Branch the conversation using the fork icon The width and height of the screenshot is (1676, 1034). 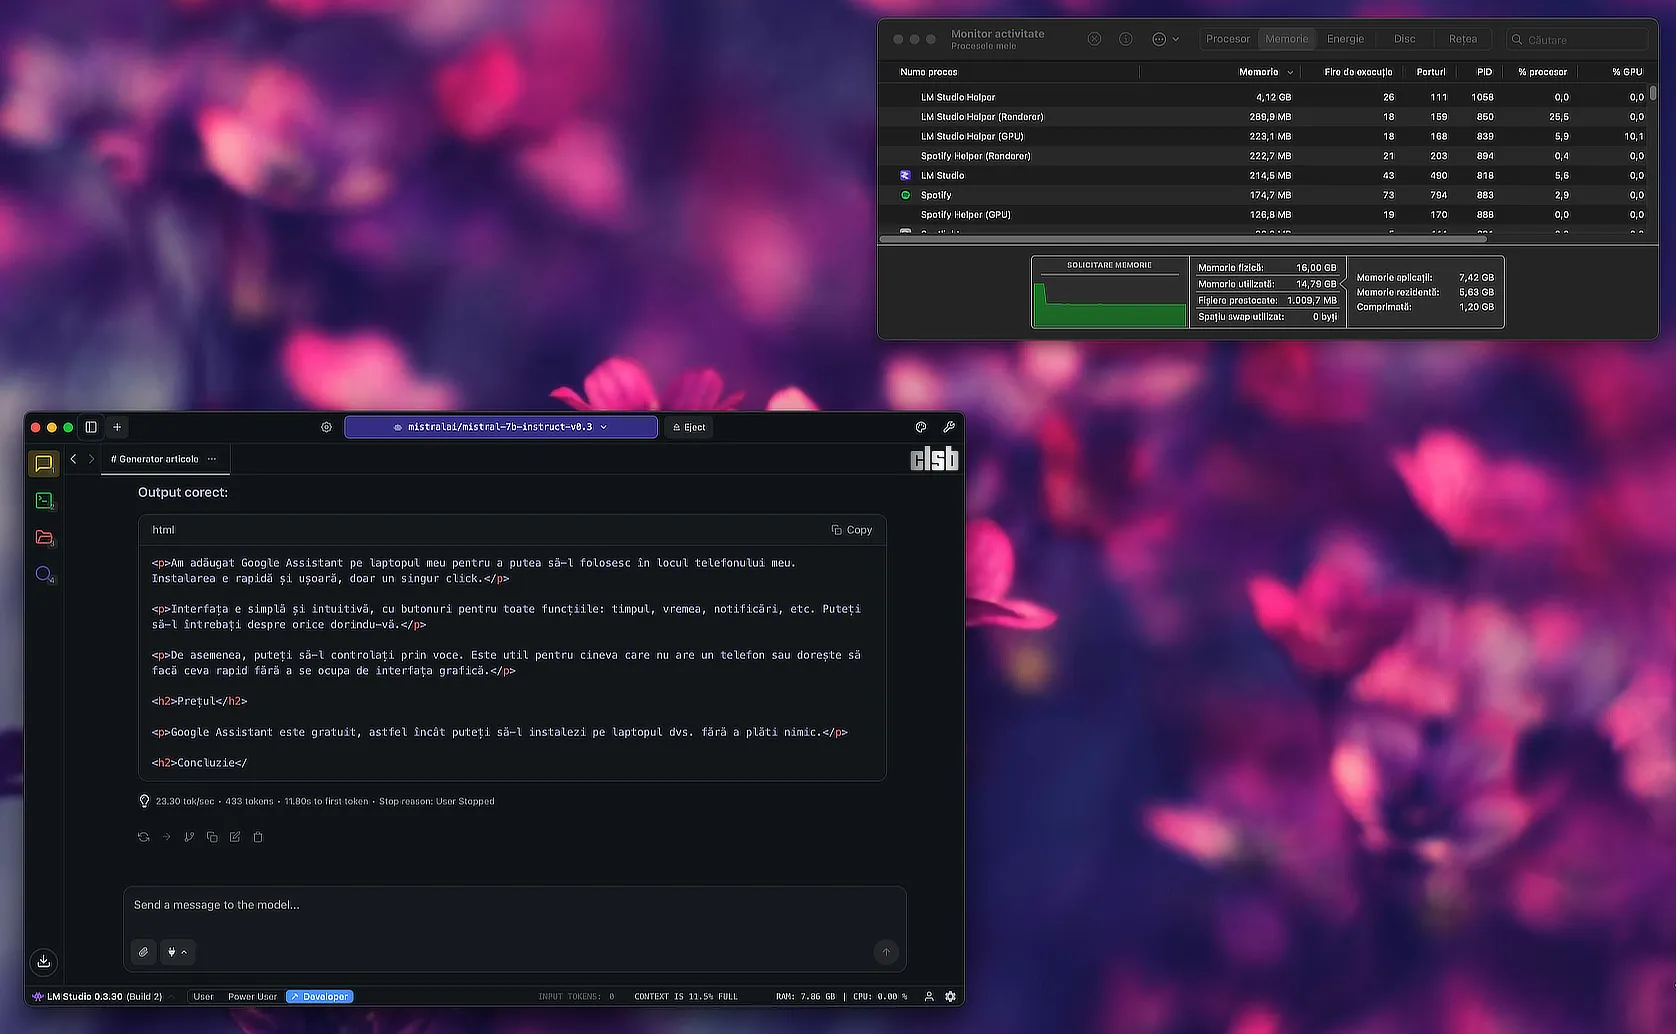[x=189, y=837]
